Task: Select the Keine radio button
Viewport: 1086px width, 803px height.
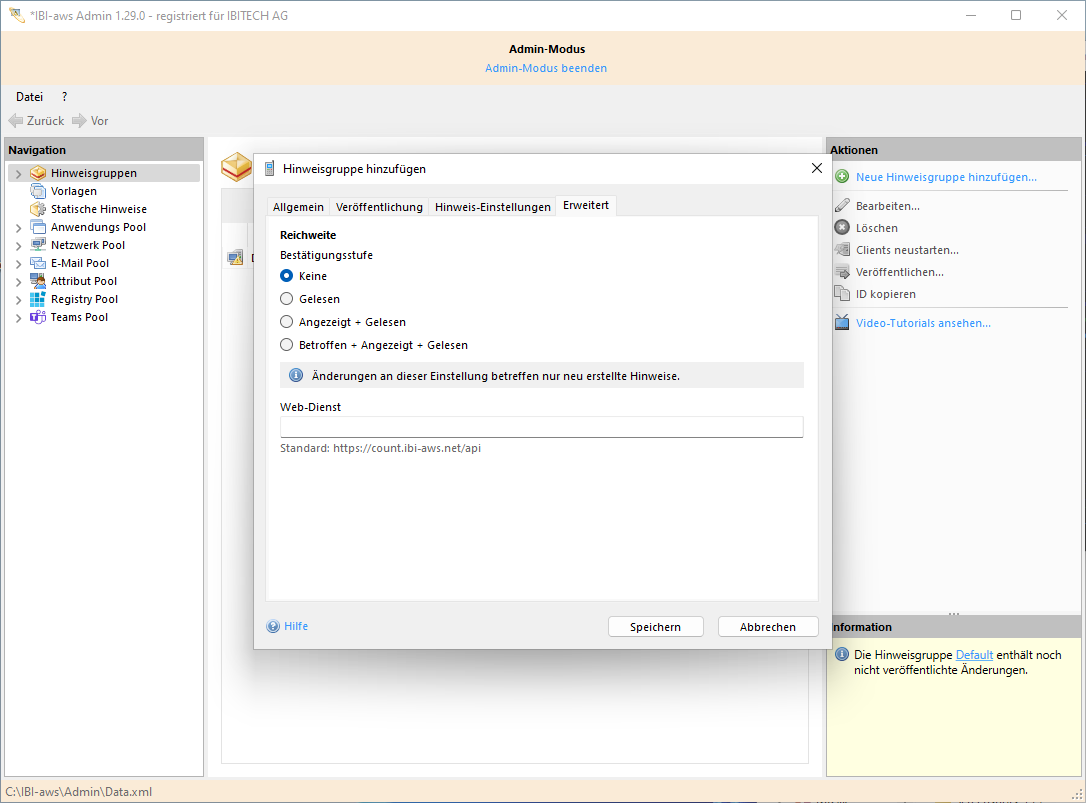Action: [x=287, y=276]
